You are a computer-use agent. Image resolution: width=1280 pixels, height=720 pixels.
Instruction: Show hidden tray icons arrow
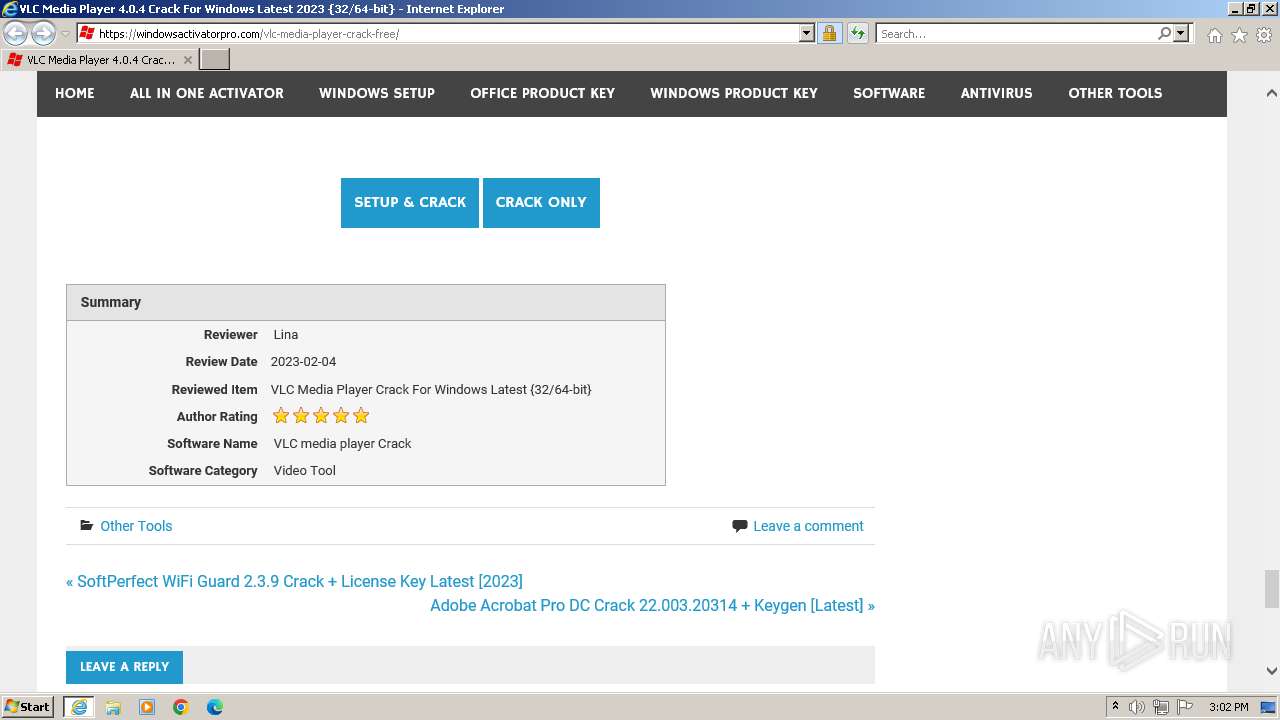1115,707
